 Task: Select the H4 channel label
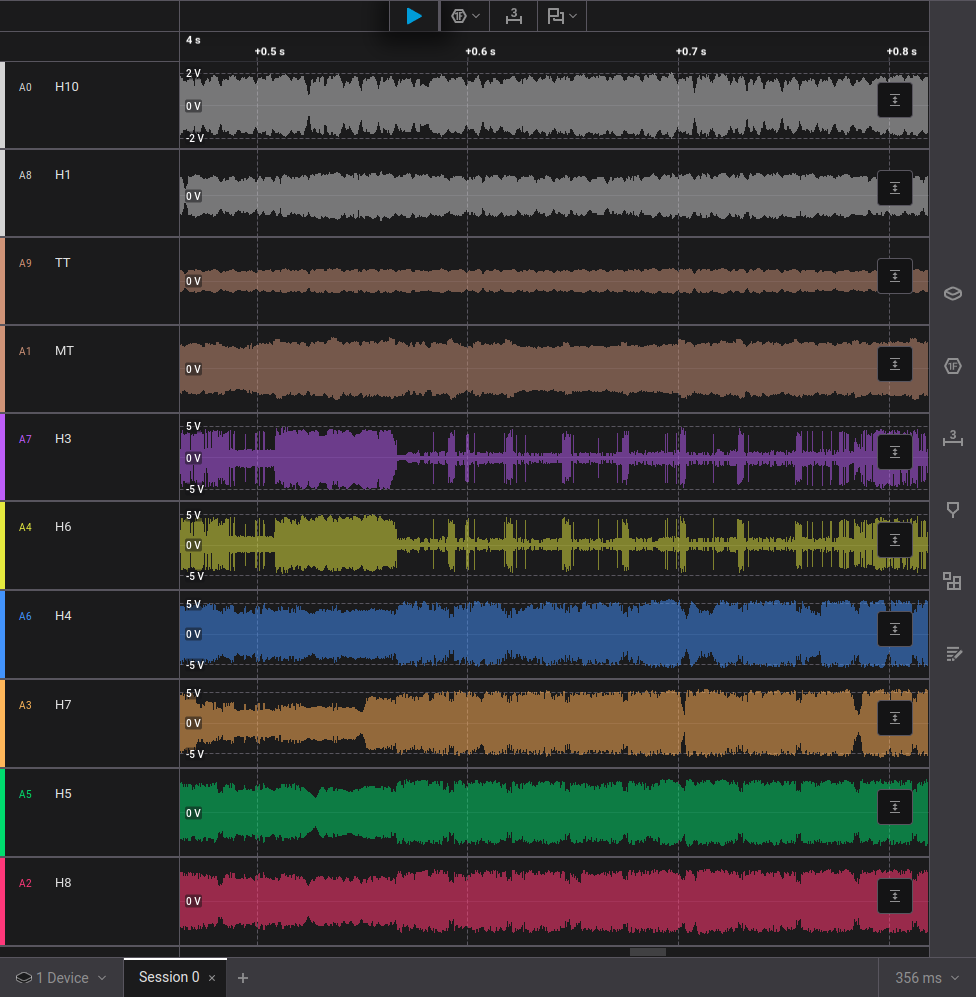63,616
